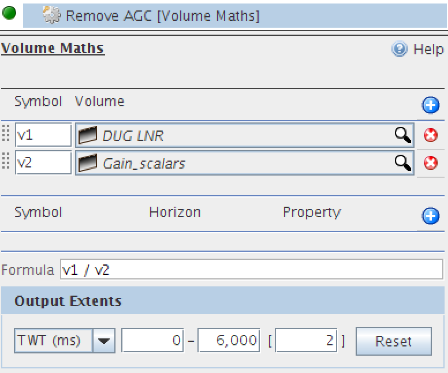
Task: Remove the v2 Gain_scalars row with the red X
Action: [x=431, y=163]
